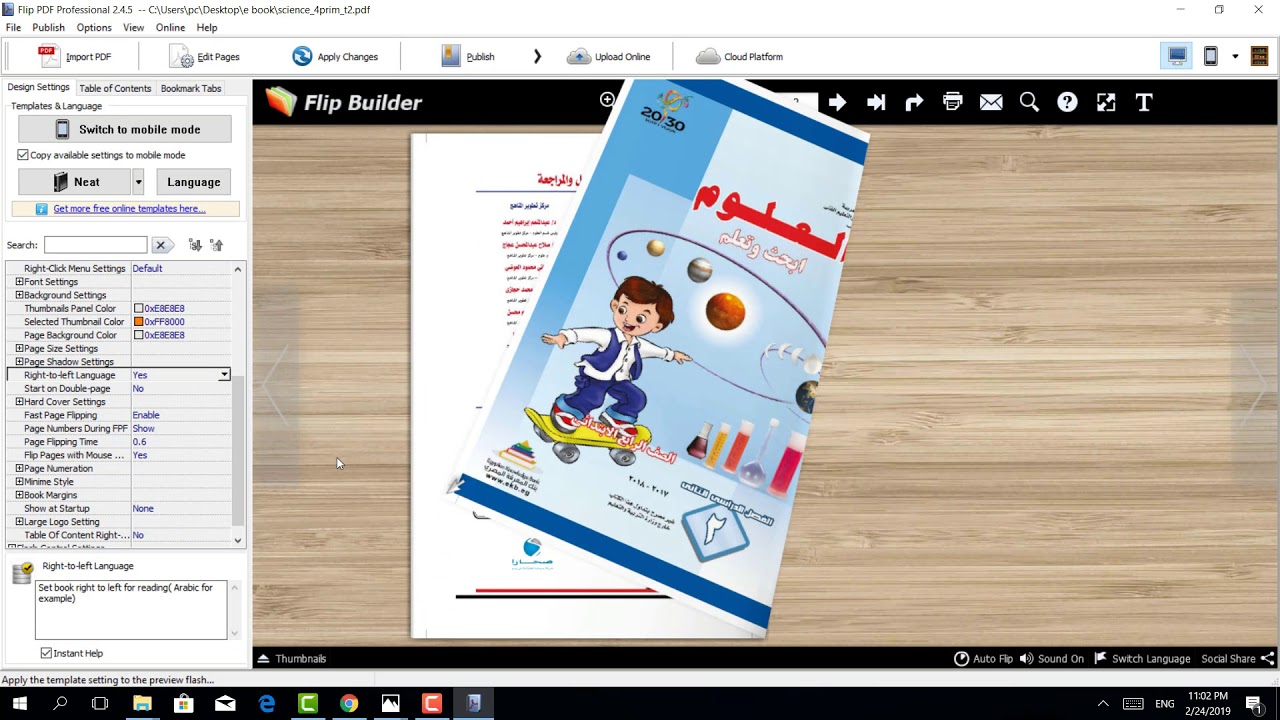Screen dimensions: 1280x720
Task: Expand Minime Style
Action: coord(19,482)
